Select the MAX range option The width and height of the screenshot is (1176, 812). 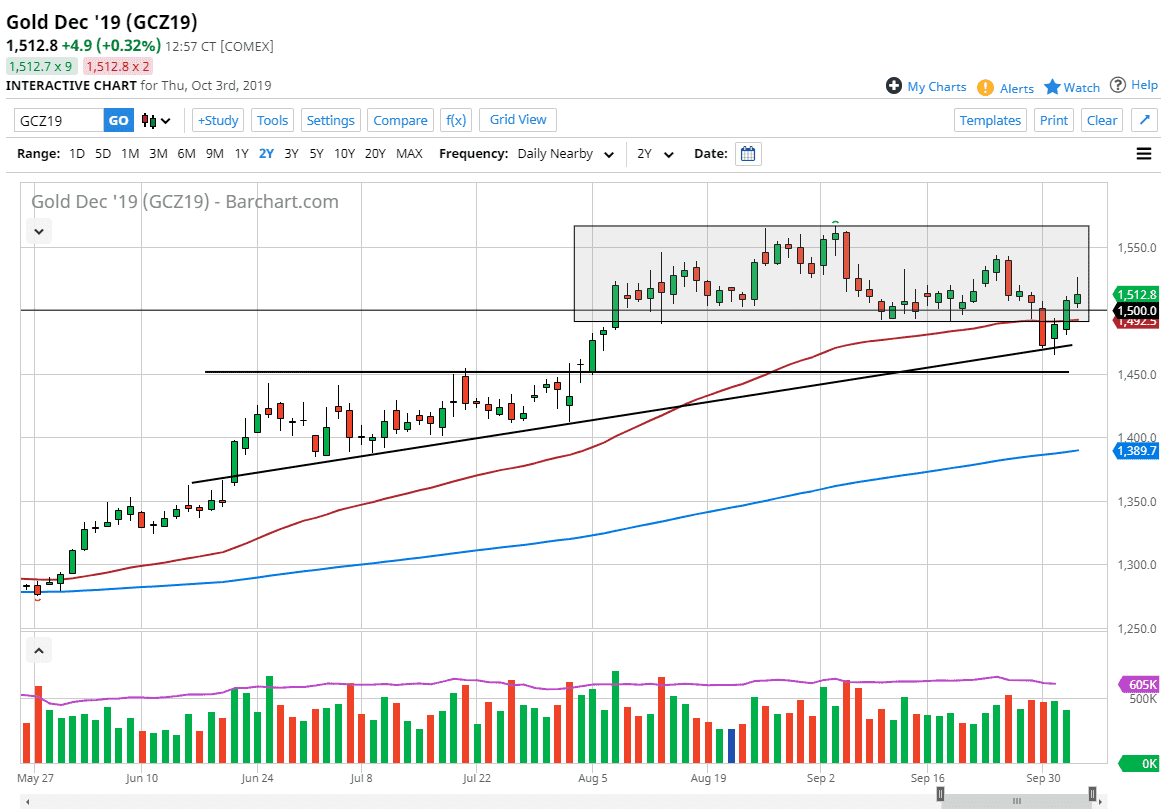tap(409, 154)
